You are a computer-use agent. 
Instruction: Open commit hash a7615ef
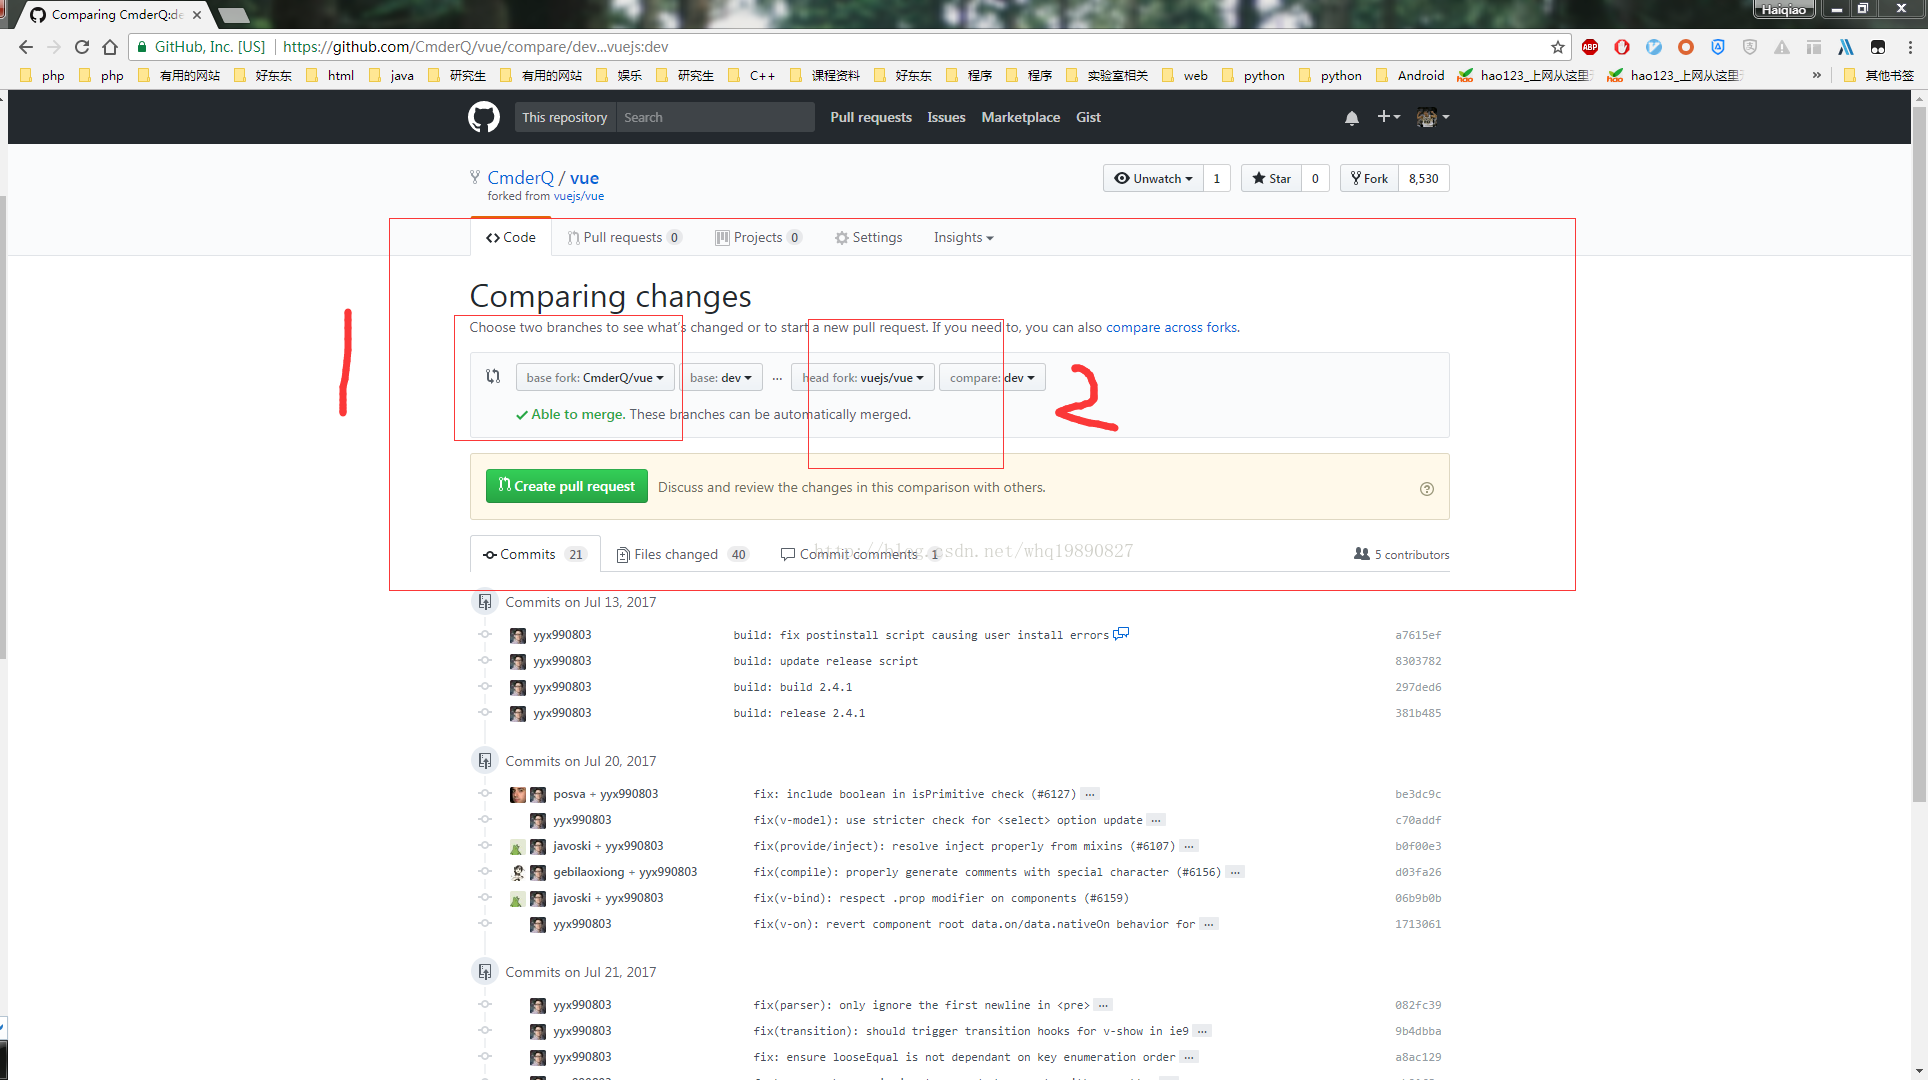point(1418,635)
